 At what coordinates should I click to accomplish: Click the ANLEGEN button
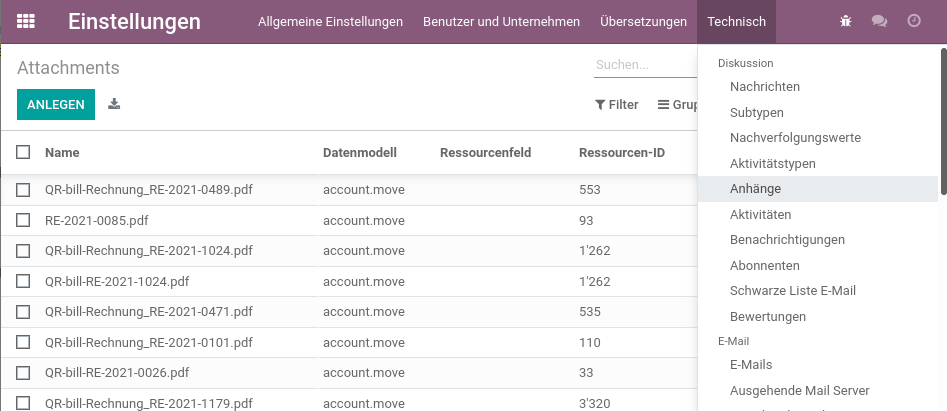pyautogui.click(x=56, y=104)
